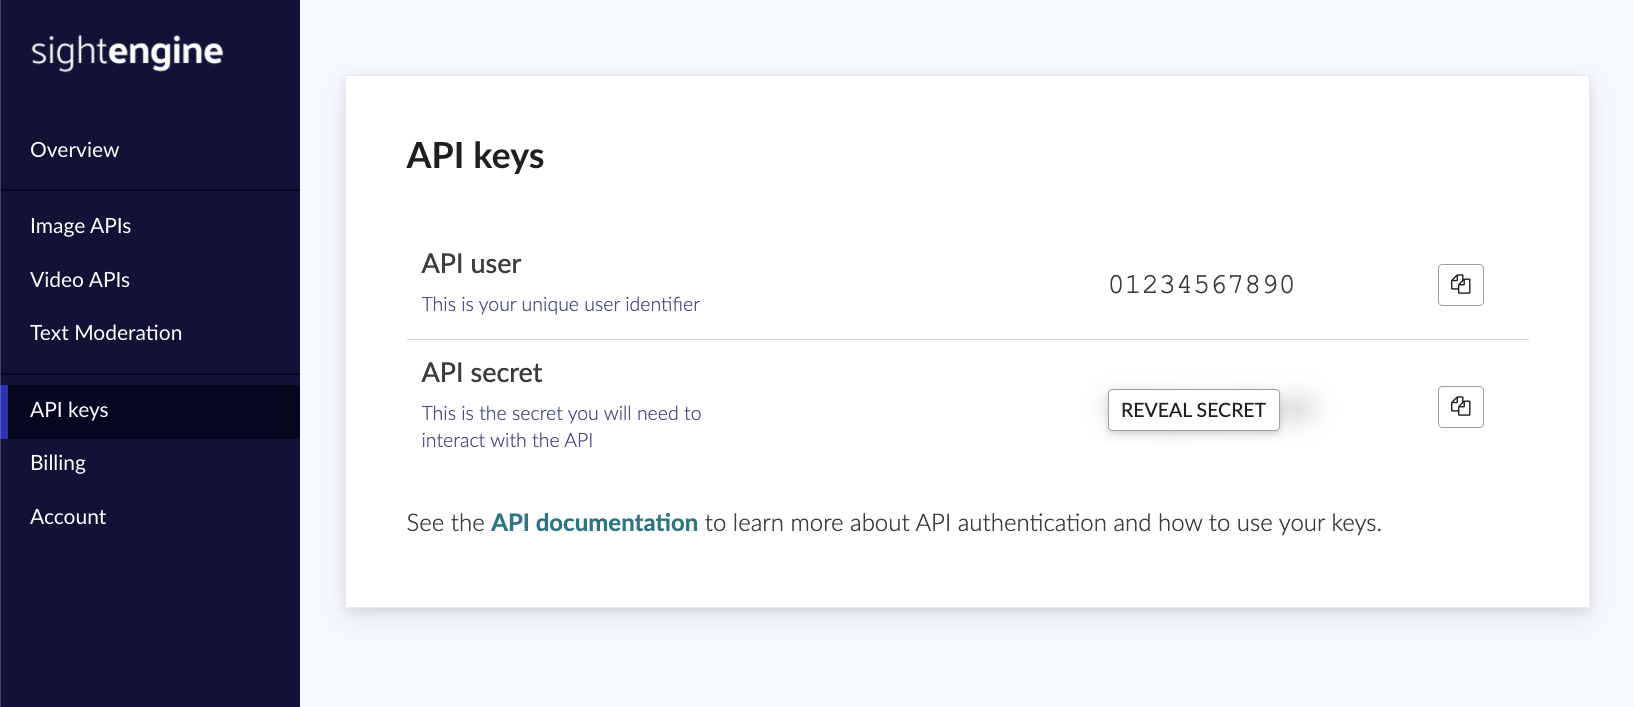Open Video APIs section
1634x707 pixels.
(80, 280)
